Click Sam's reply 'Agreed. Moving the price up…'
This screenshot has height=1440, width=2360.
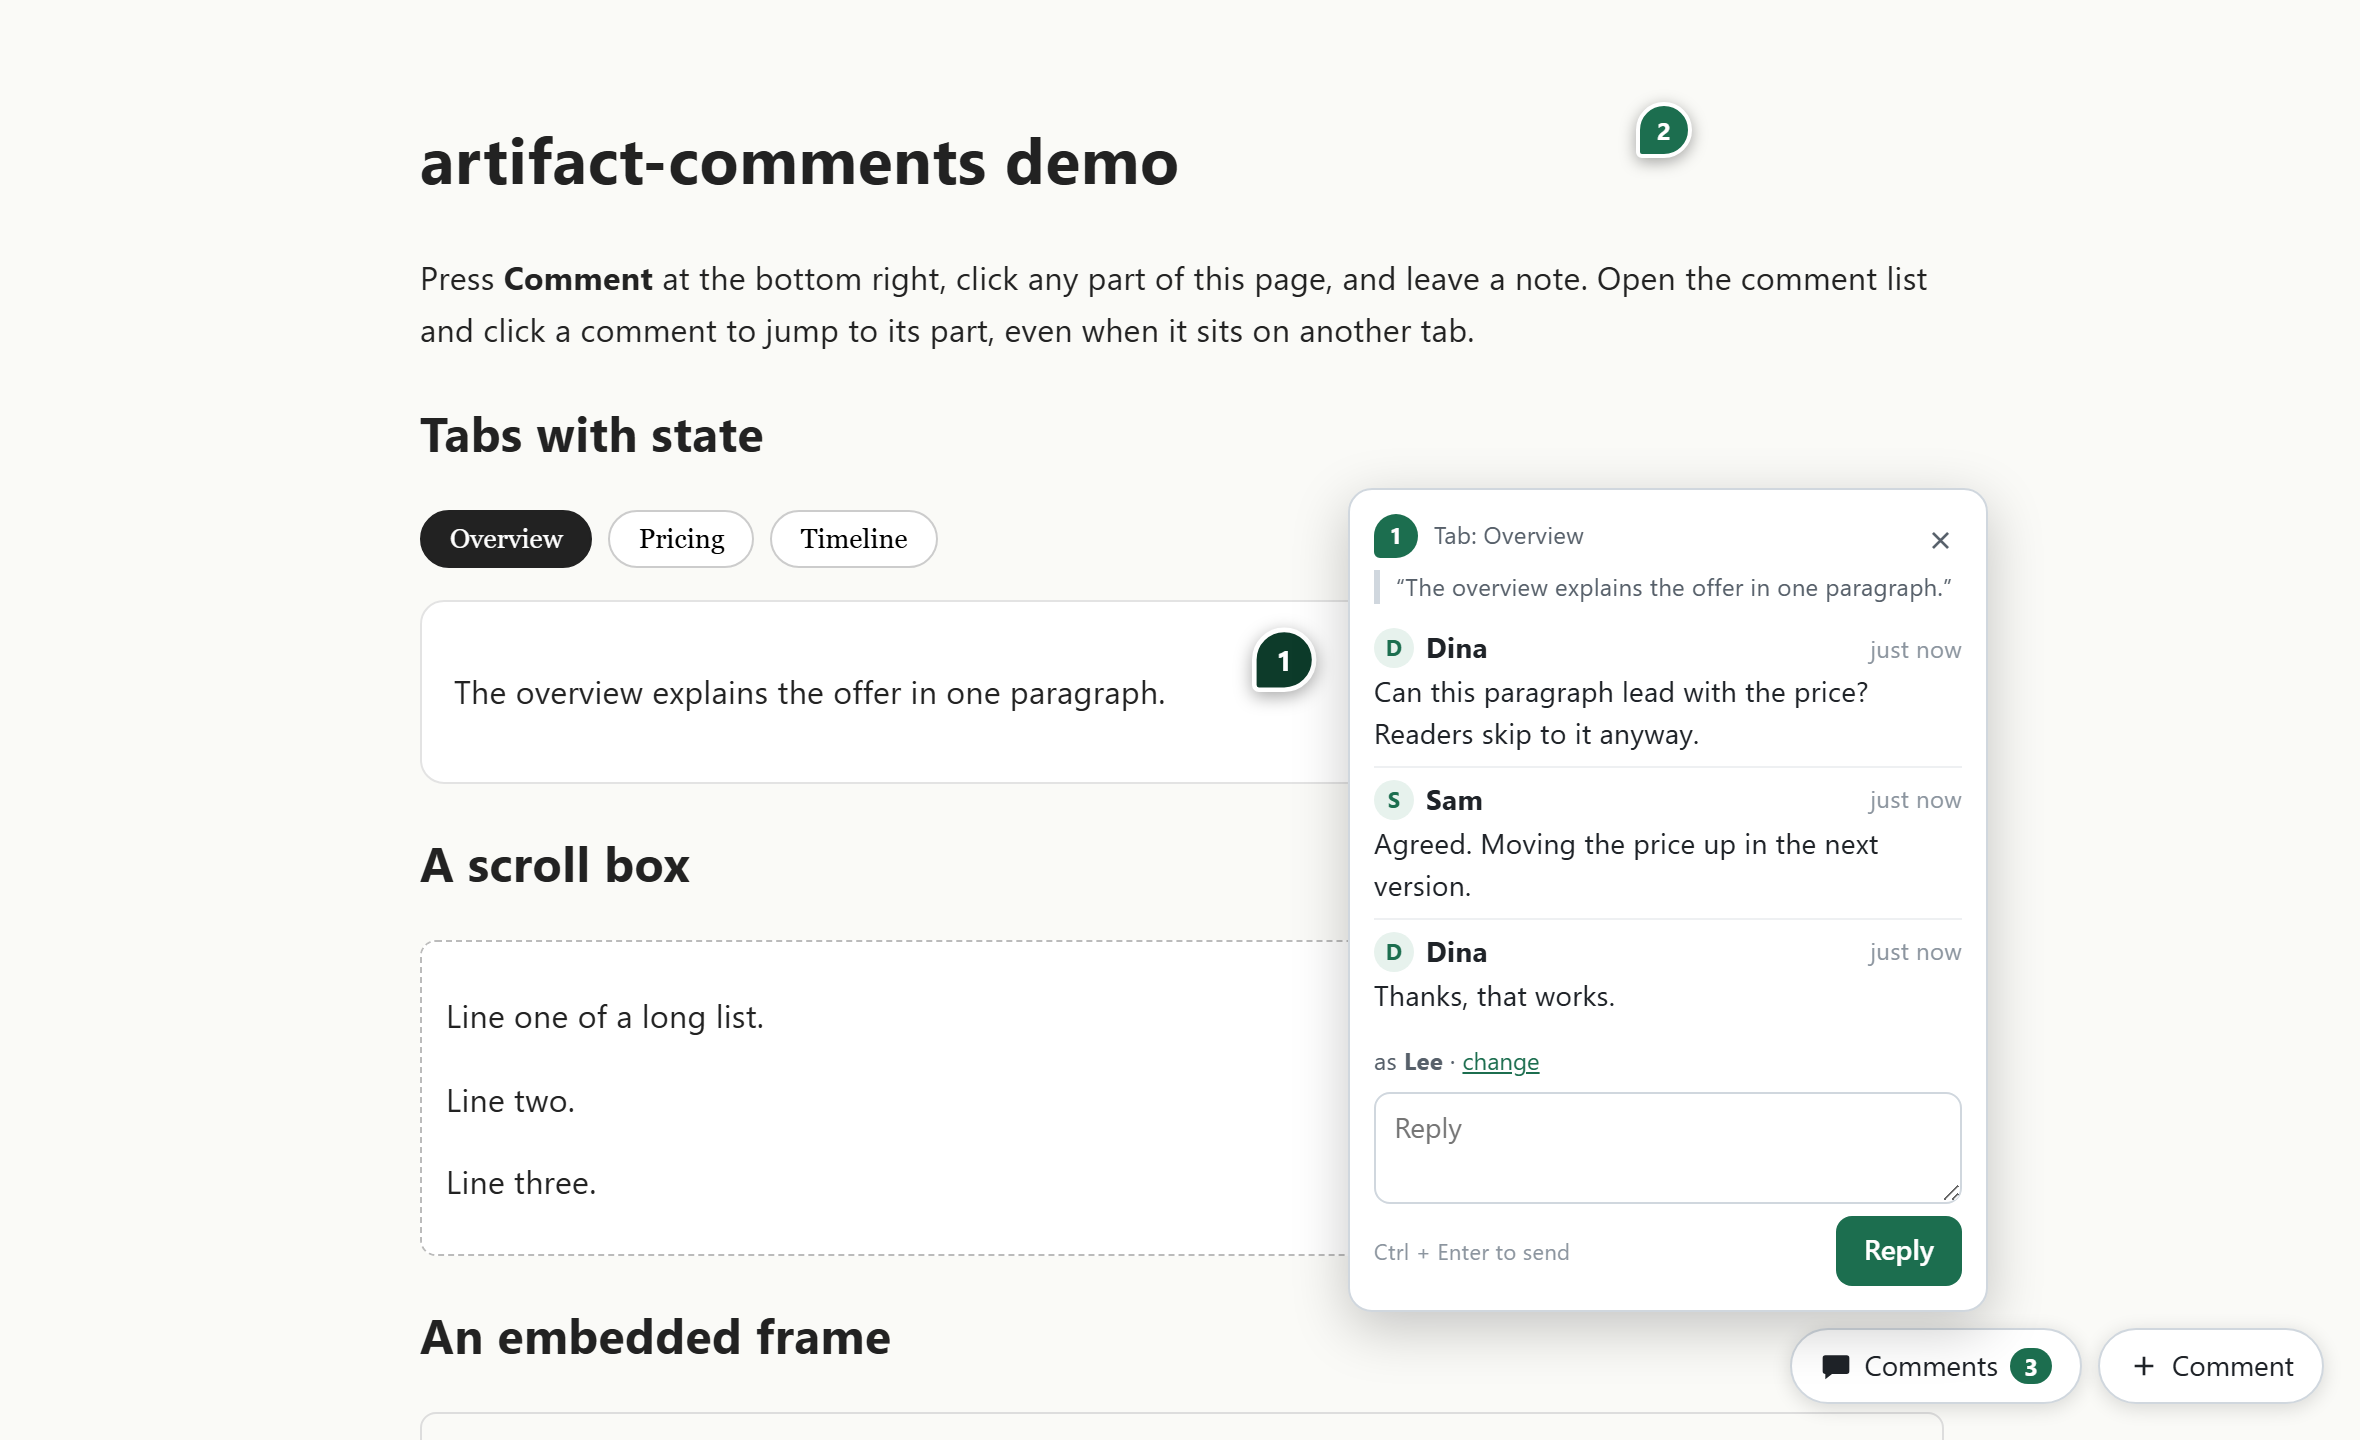[x=1626, y=865]
